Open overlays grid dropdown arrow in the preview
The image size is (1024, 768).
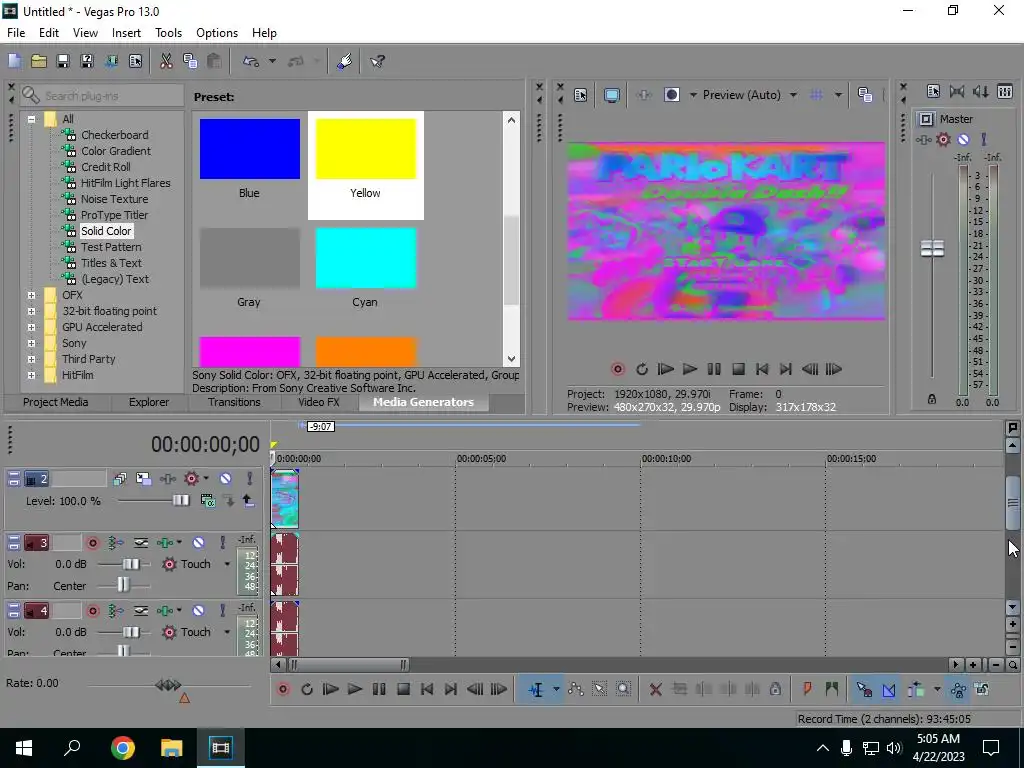tap(837, 95)
